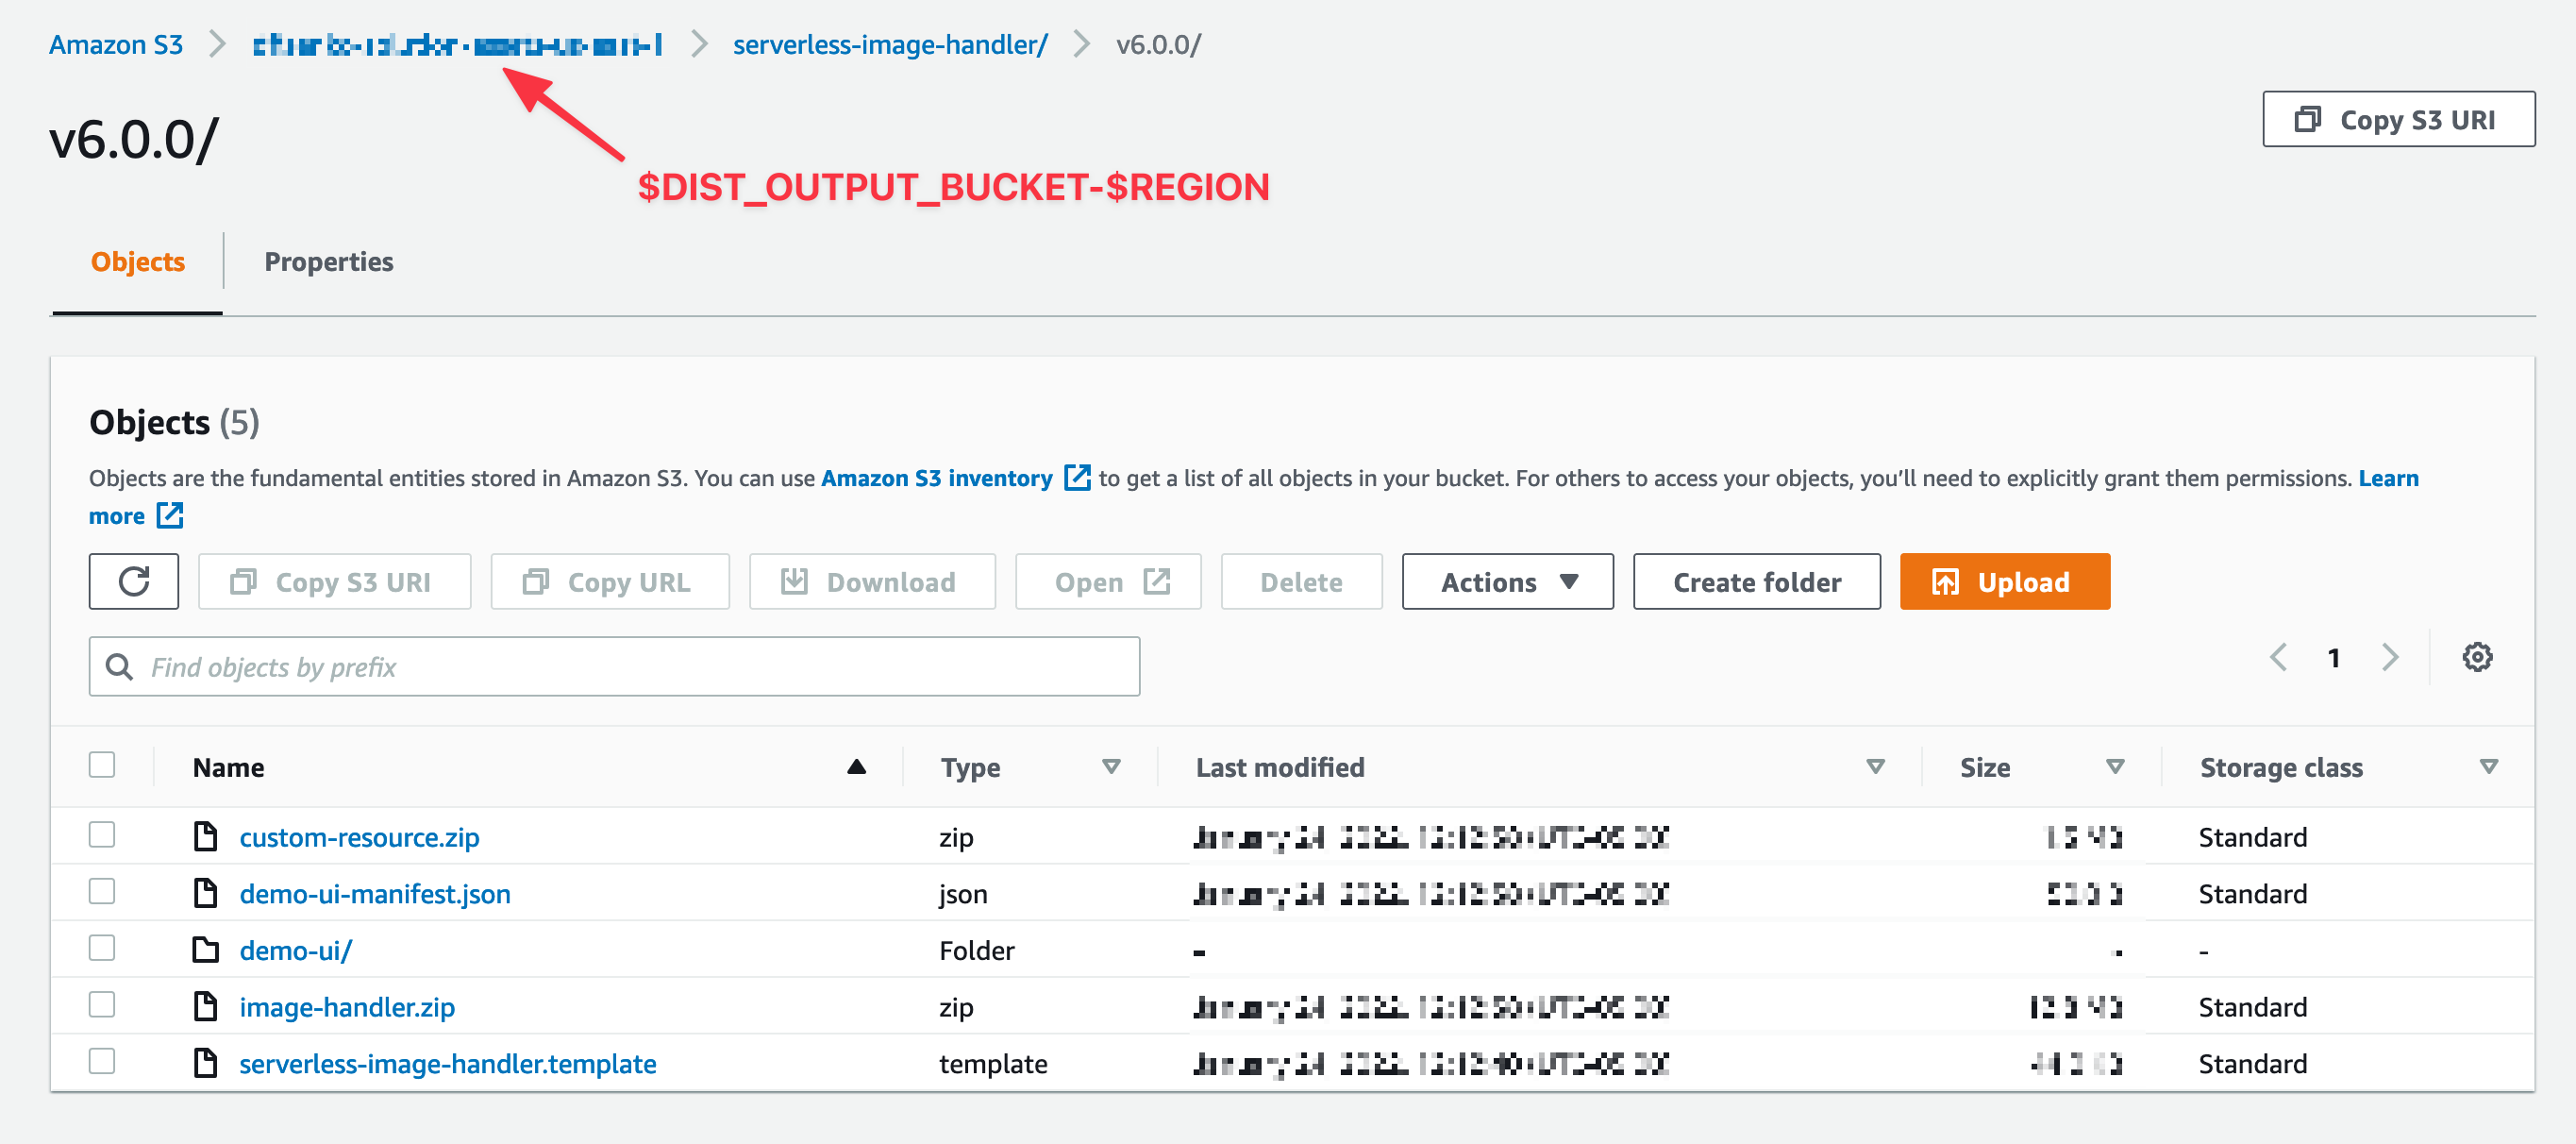This screenshot has width=2576, height=1144.
Task: Check the box next to image-handler.zip
Action: (x=101, y=1005)
